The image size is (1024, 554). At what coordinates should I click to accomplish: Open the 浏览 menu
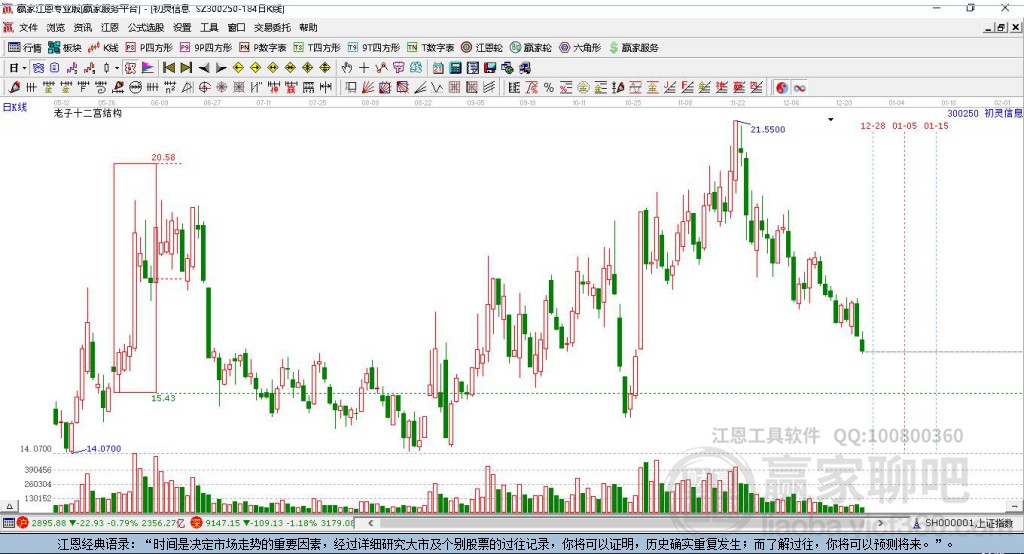tap(56, 27)
